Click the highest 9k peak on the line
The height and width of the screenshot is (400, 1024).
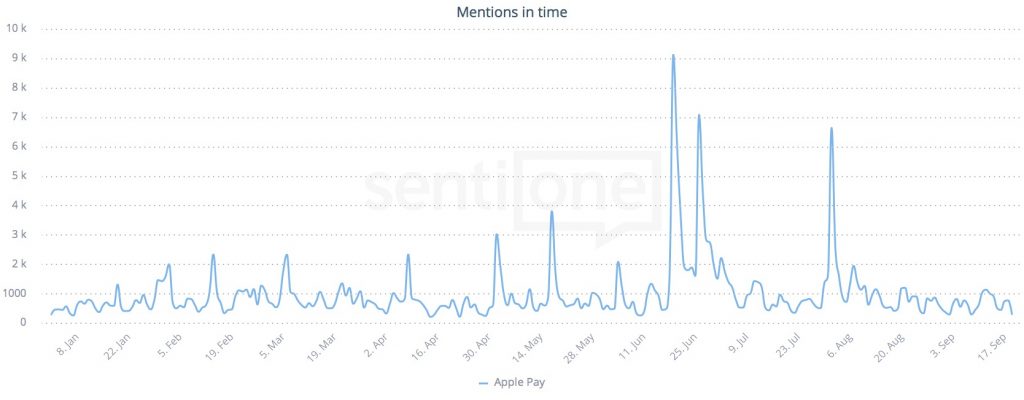pos(673,56)
